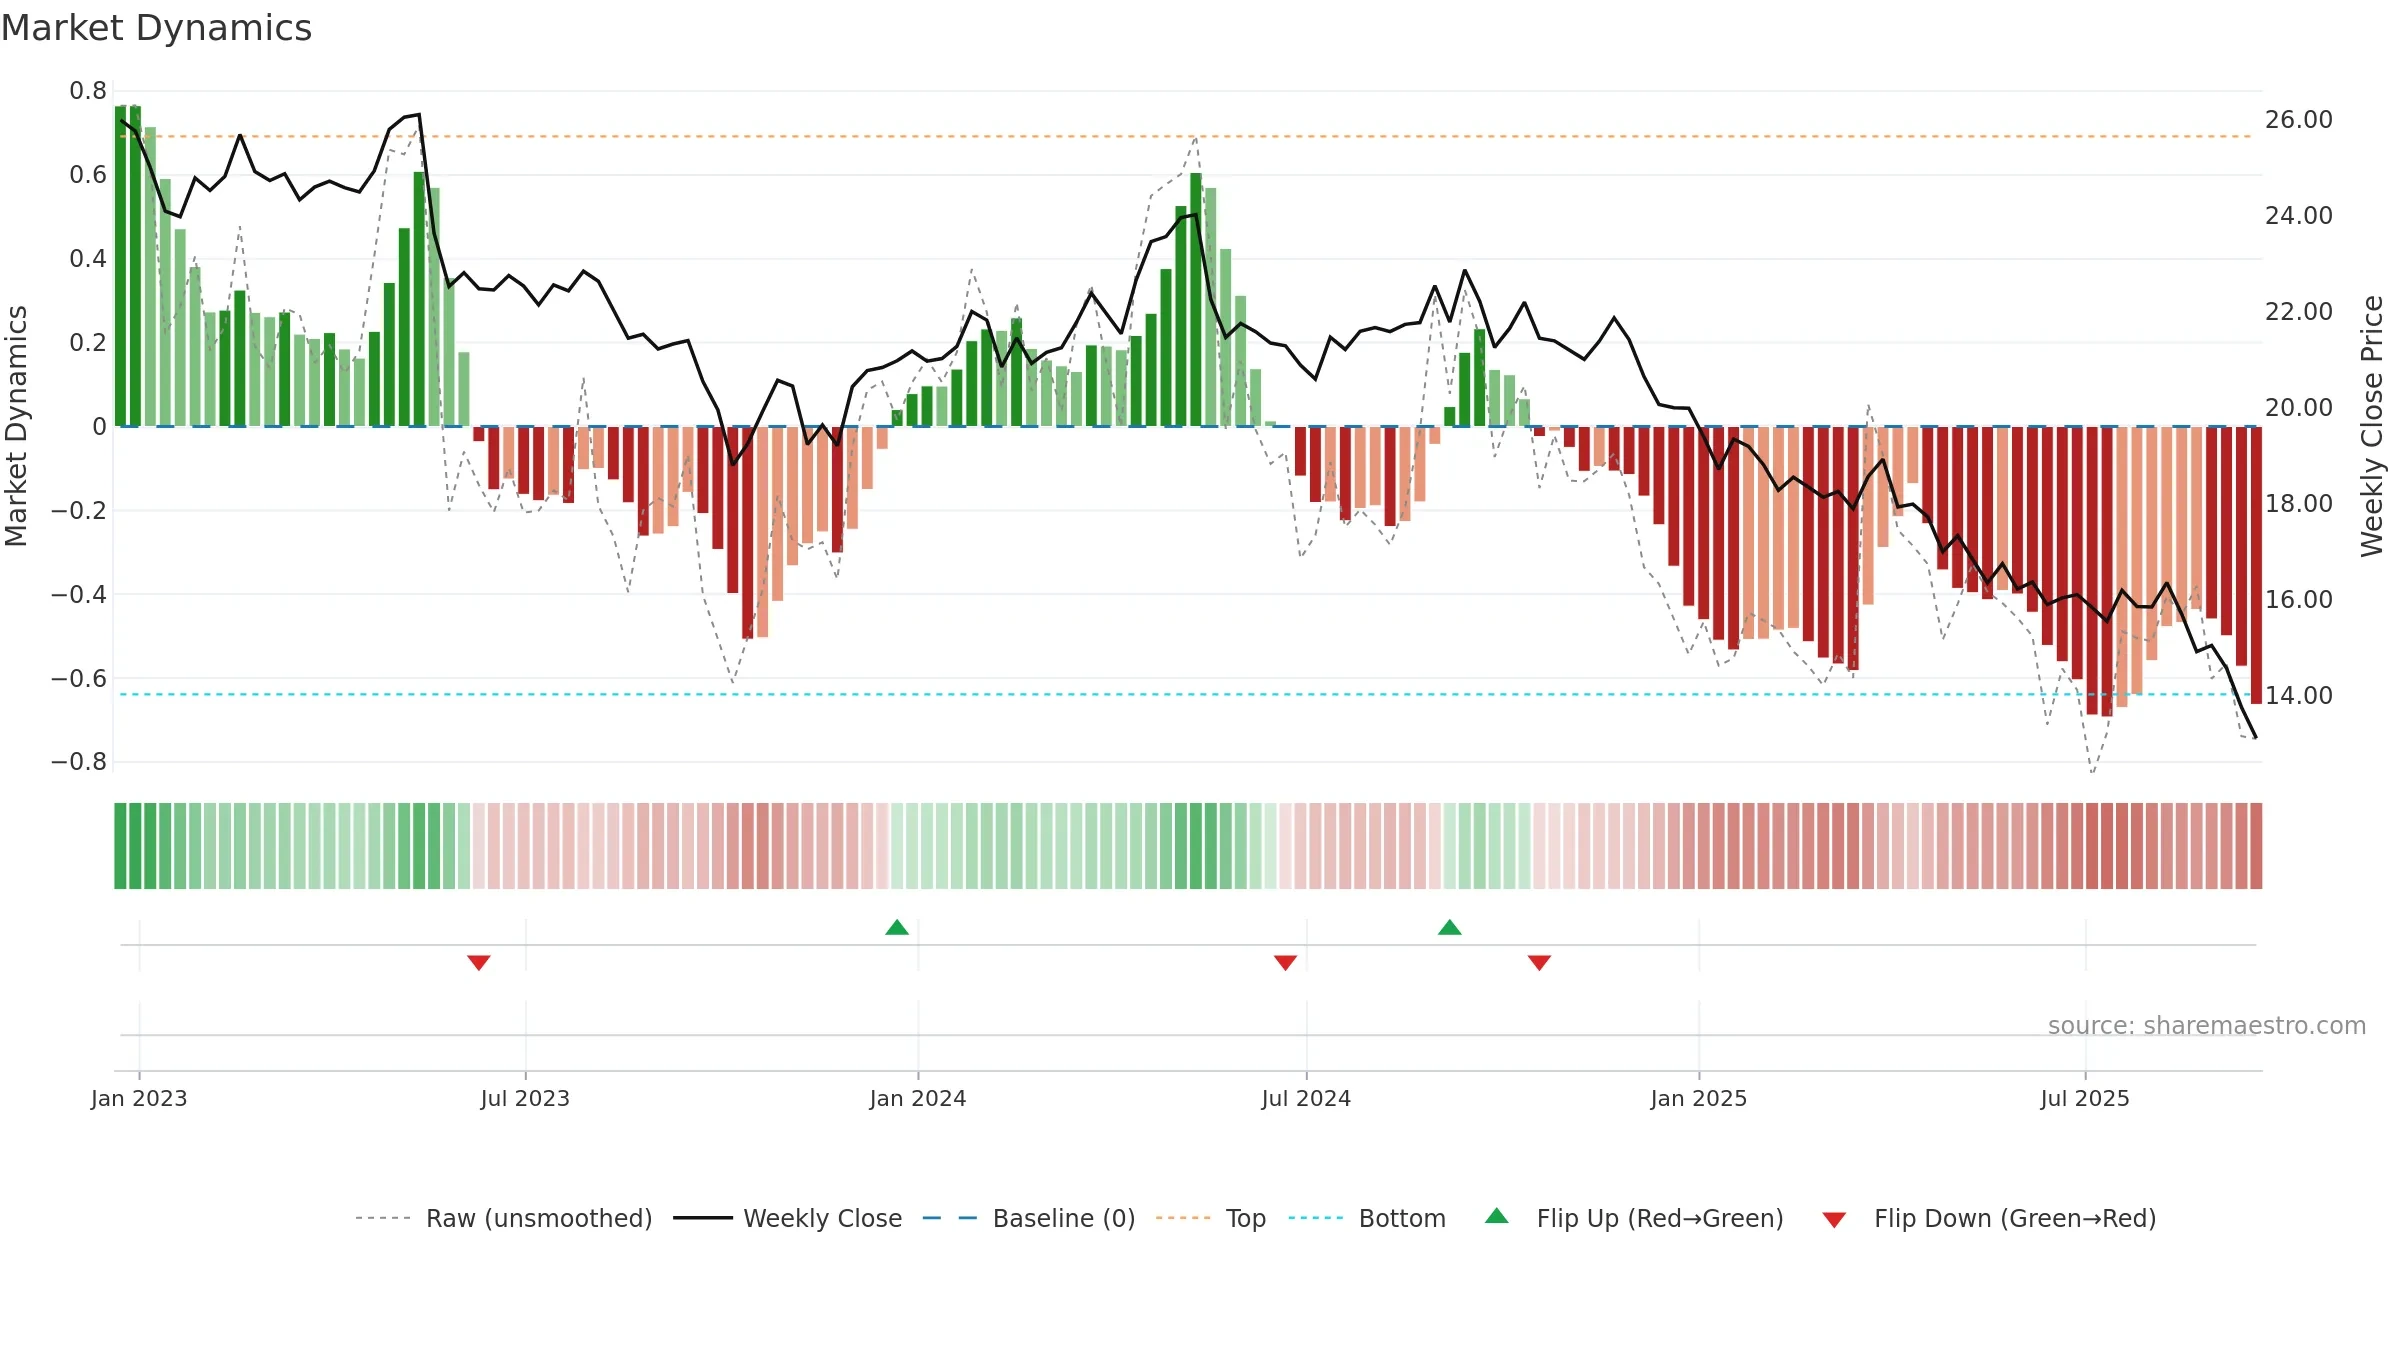The width and height of the screenshot is (2400, 1350).
Task: Click the 18.00 price axis label
Action: click(x=2299, y=503)
